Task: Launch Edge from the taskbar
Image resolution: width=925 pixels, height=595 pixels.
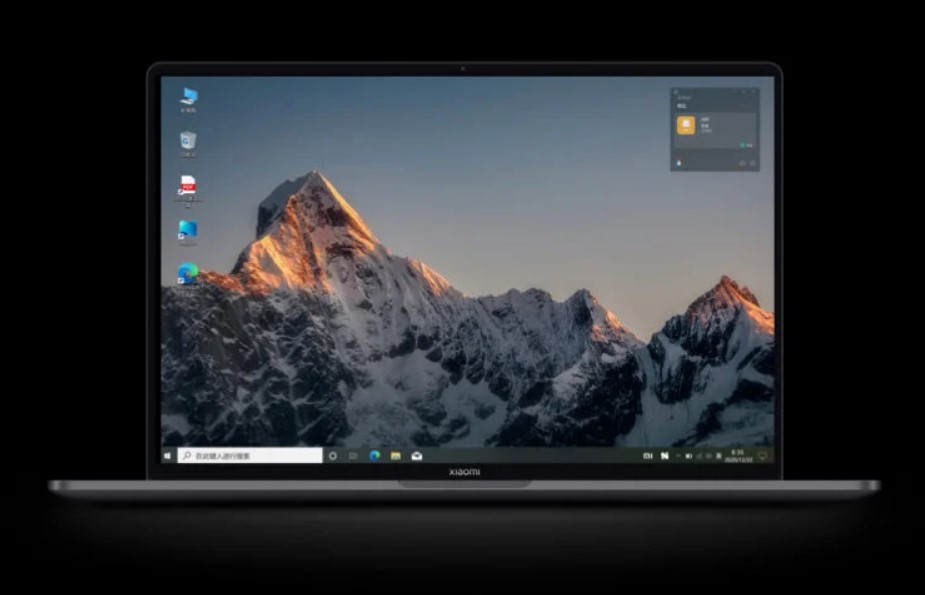Action: pyautogui.click(x=374, y=456)
